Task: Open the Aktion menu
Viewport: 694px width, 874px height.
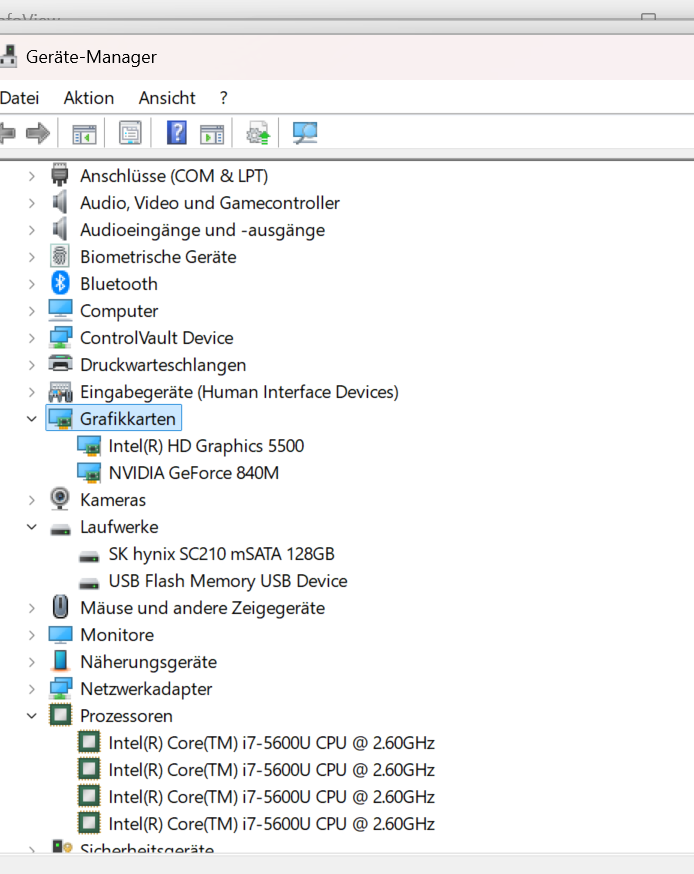Action: [x=89, y=98]
